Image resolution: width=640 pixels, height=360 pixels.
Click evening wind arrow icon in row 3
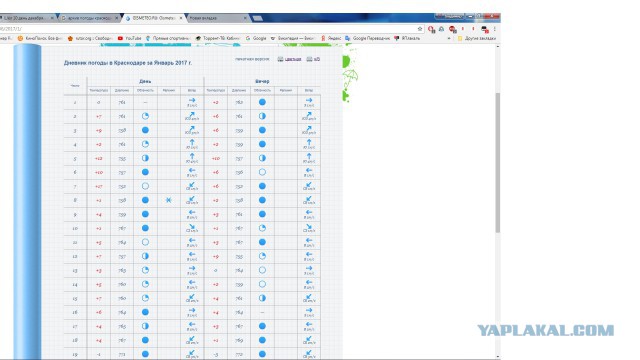tap(309, 129)
